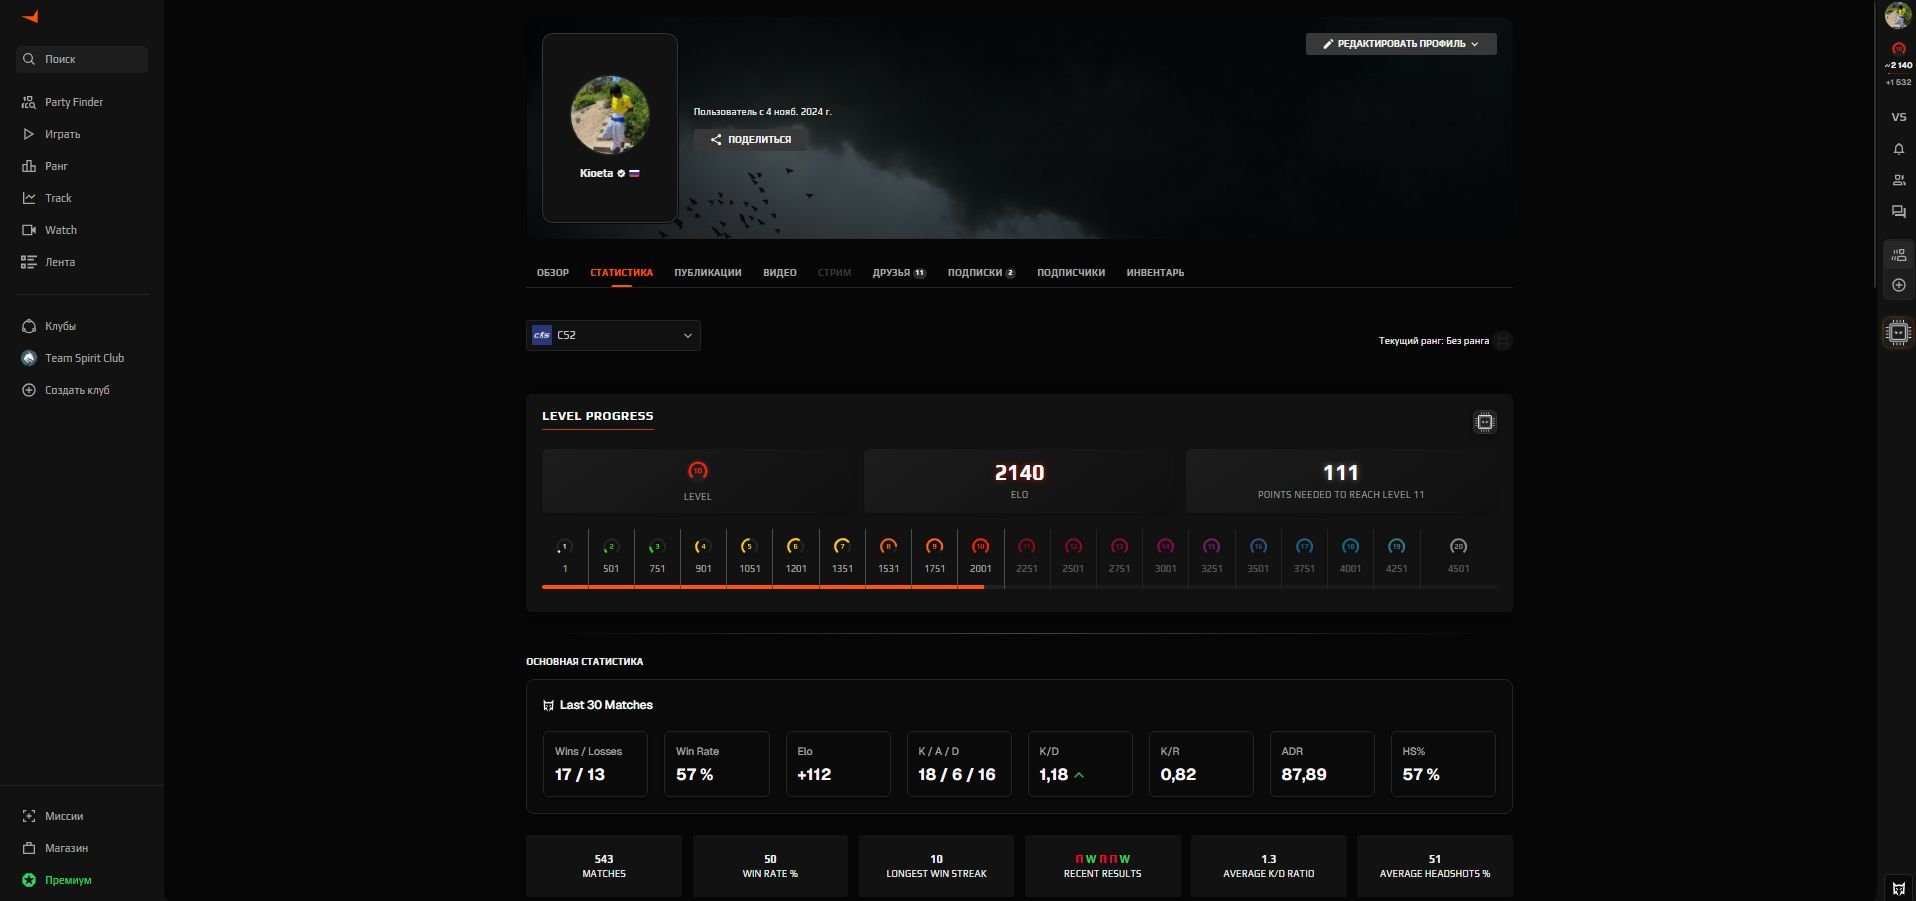Viewport: 1916px width, 901px height.
Task: Open chat messages icon in right rail
Action: click(1898, 212)
